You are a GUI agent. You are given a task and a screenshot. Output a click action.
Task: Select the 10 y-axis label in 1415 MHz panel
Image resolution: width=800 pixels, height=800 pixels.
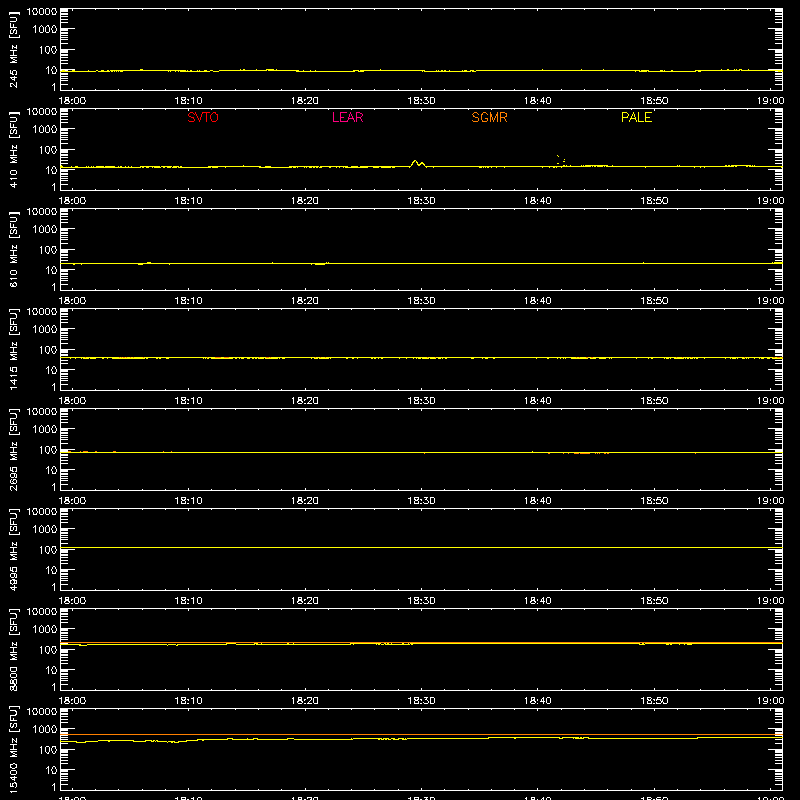[51, 370]
